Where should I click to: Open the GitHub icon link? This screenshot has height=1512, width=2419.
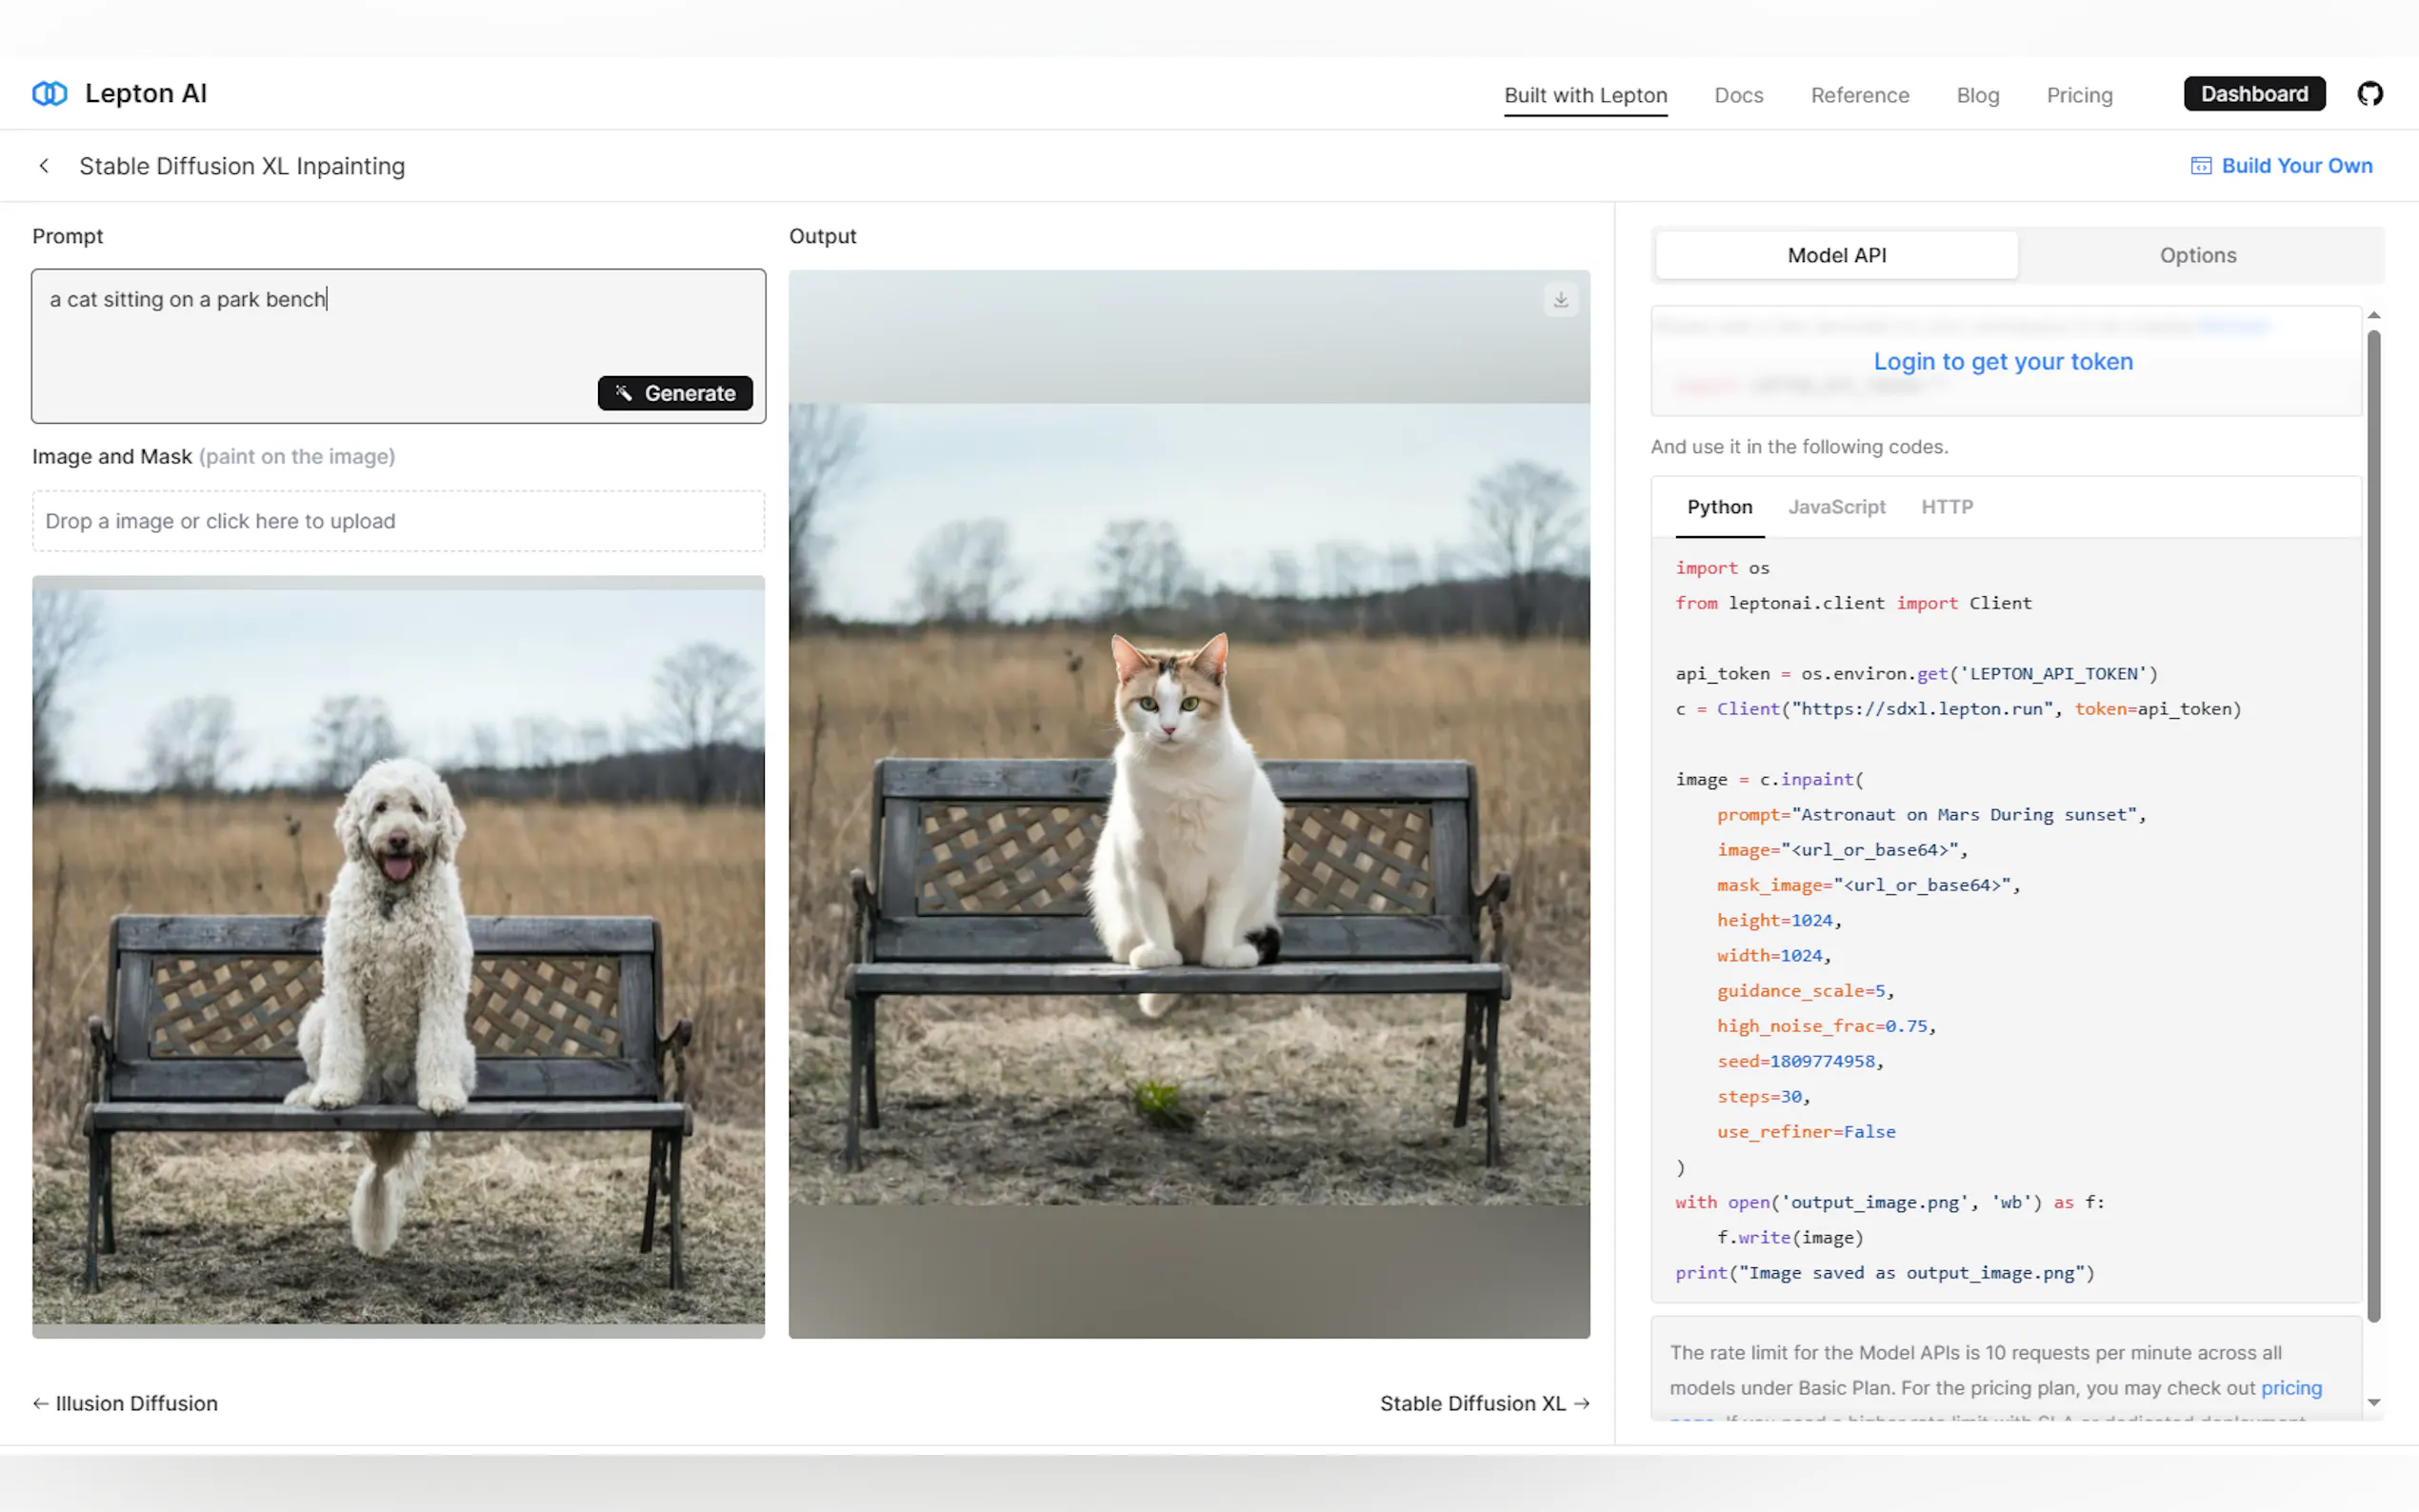(2369, 94)
